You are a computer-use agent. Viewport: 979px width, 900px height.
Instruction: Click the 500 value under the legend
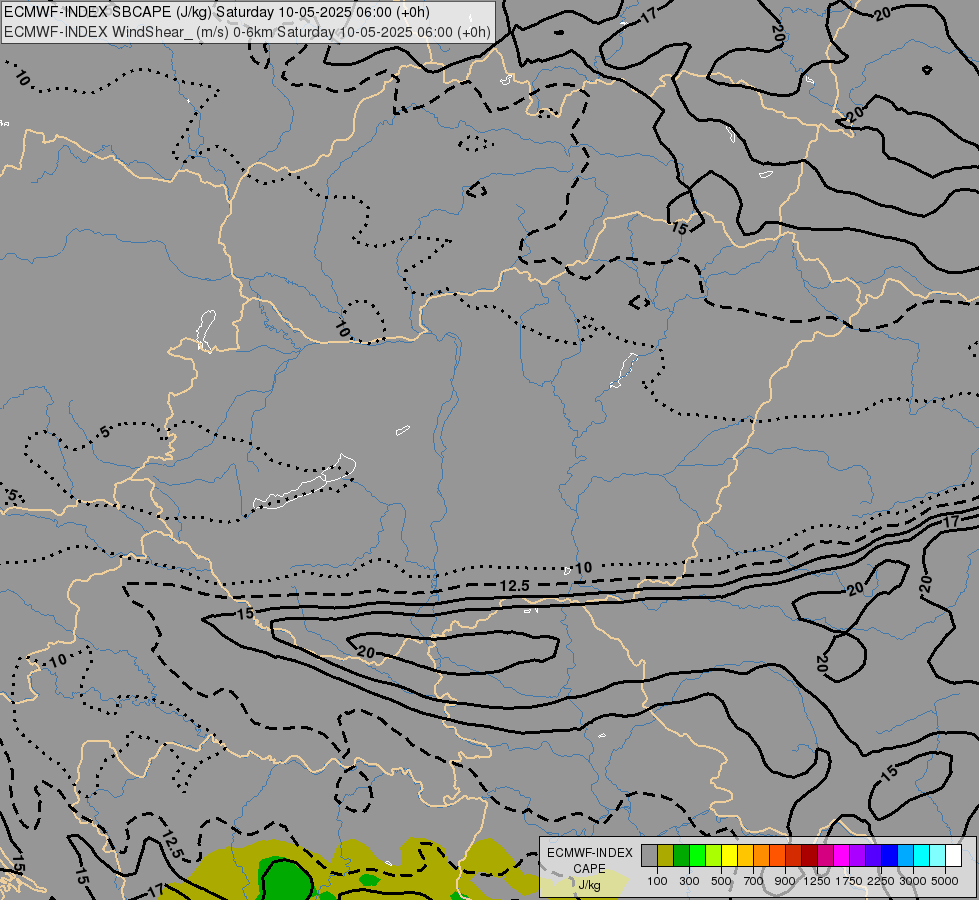click(721, 881)
